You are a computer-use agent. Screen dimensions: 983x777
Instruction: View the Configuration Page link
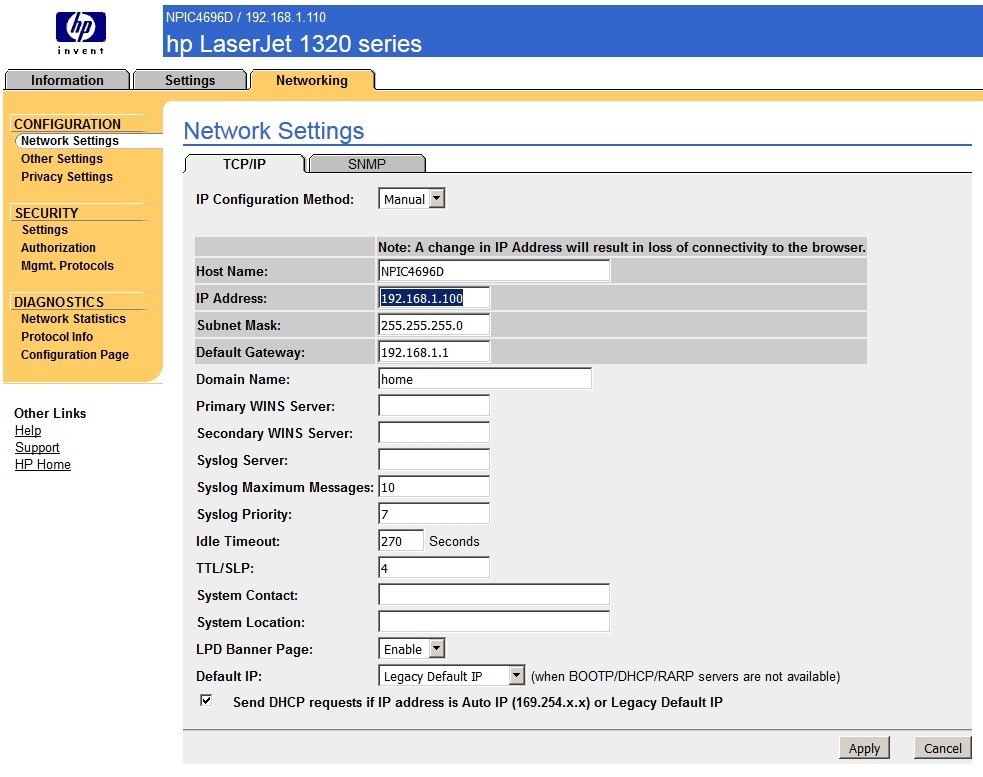click(x=75, y=355)
